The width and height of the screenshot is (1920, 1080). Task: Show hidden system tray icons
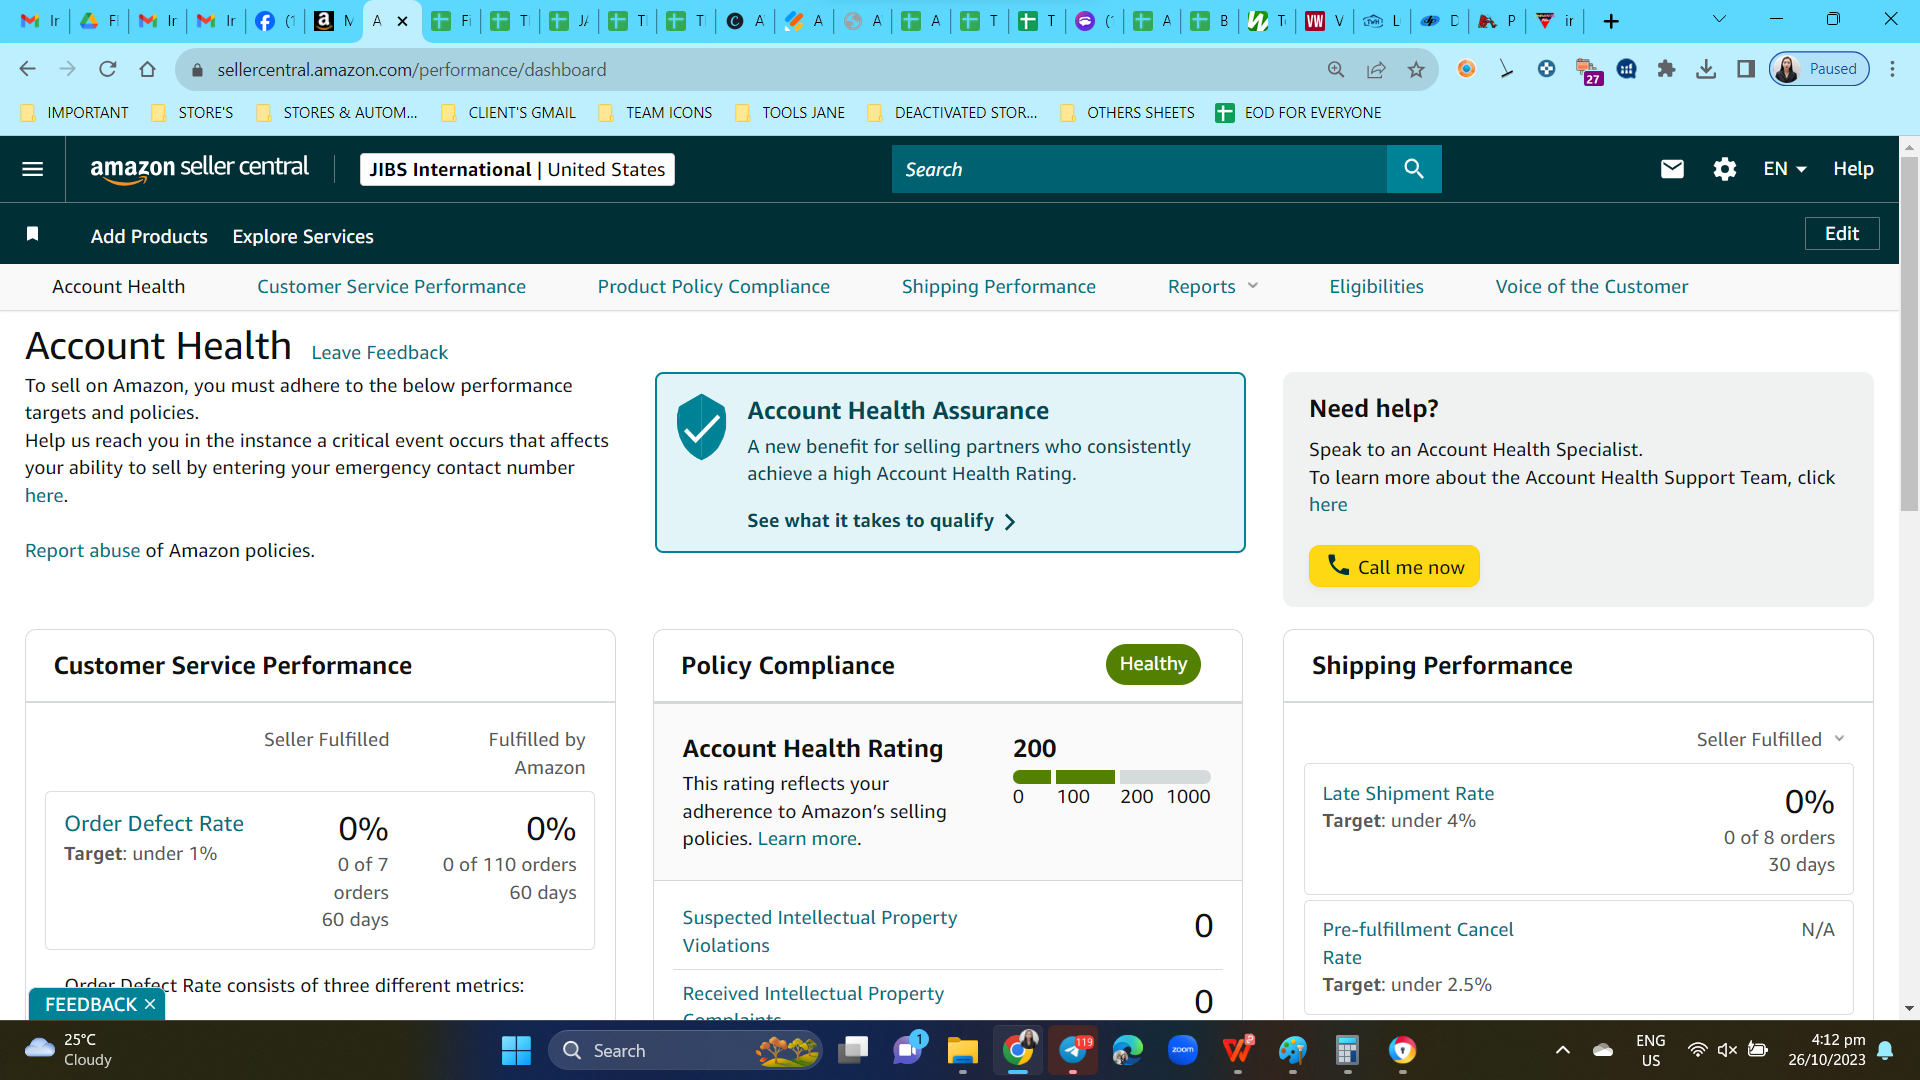tap(1562, 1050)
